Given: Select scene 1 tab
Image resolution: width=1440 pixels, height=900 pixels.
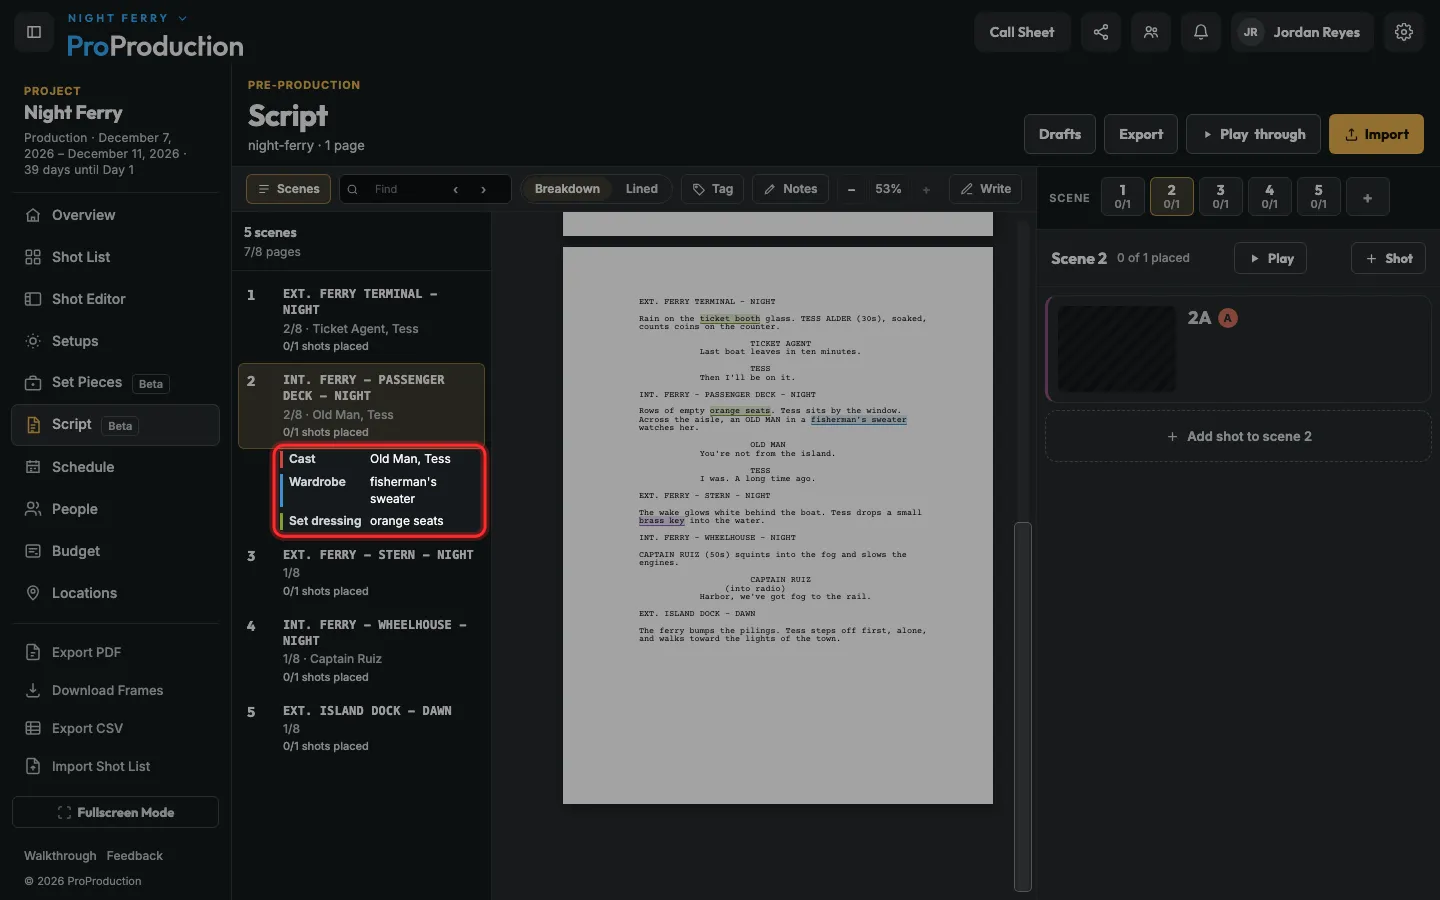Looking at the screenshot, I should pyautogui.click(x=1122, y=197).
